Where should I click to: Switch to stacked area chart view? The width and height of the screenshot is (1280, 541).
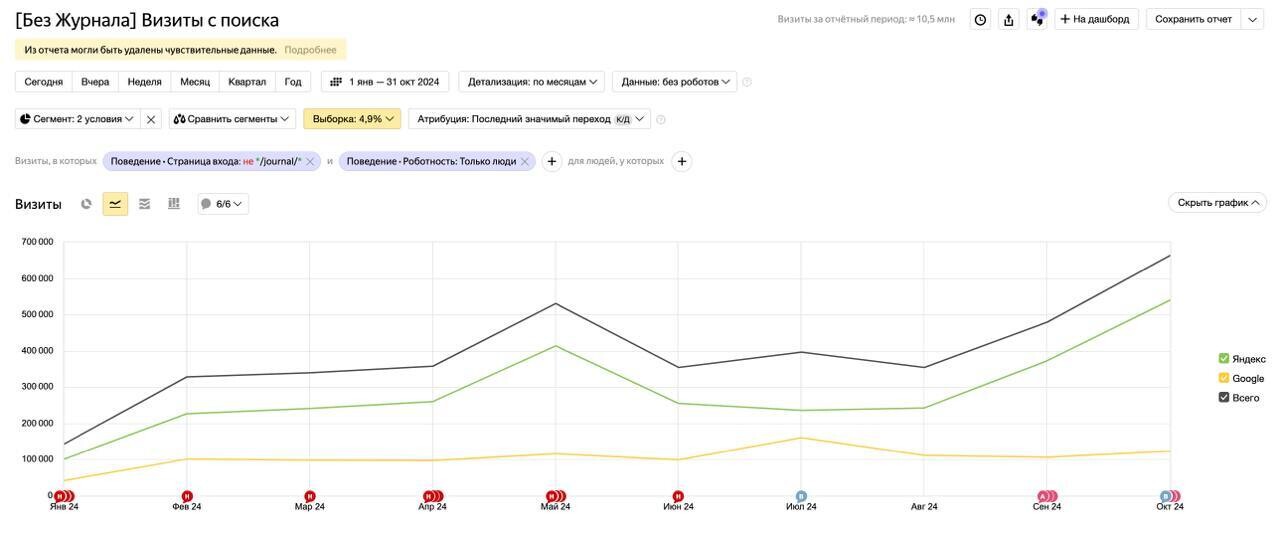tap(145, 204)
